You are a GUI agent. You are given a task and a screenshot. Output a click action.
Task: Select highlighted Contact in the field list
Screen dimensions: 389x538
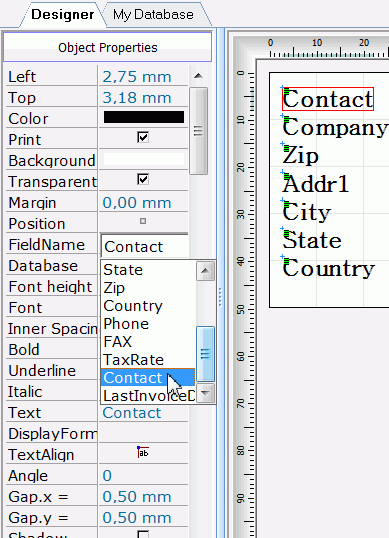coord(148,377)
